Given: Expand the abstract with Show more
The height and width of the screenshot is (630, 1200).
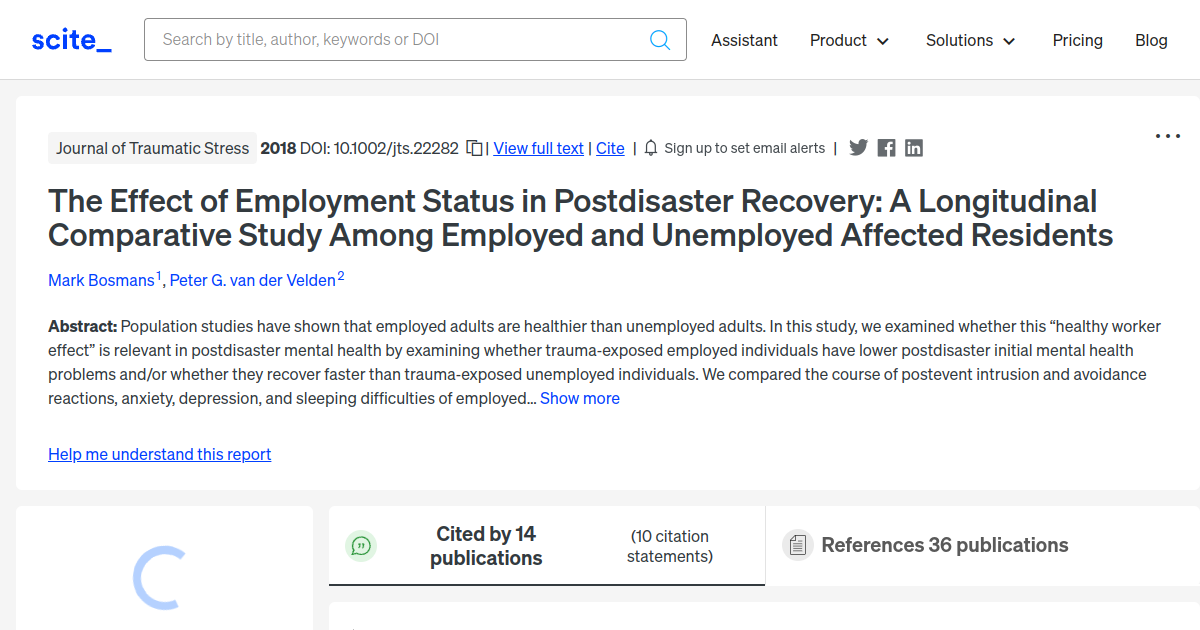Looking at the screenshot, I should point(580,398).
